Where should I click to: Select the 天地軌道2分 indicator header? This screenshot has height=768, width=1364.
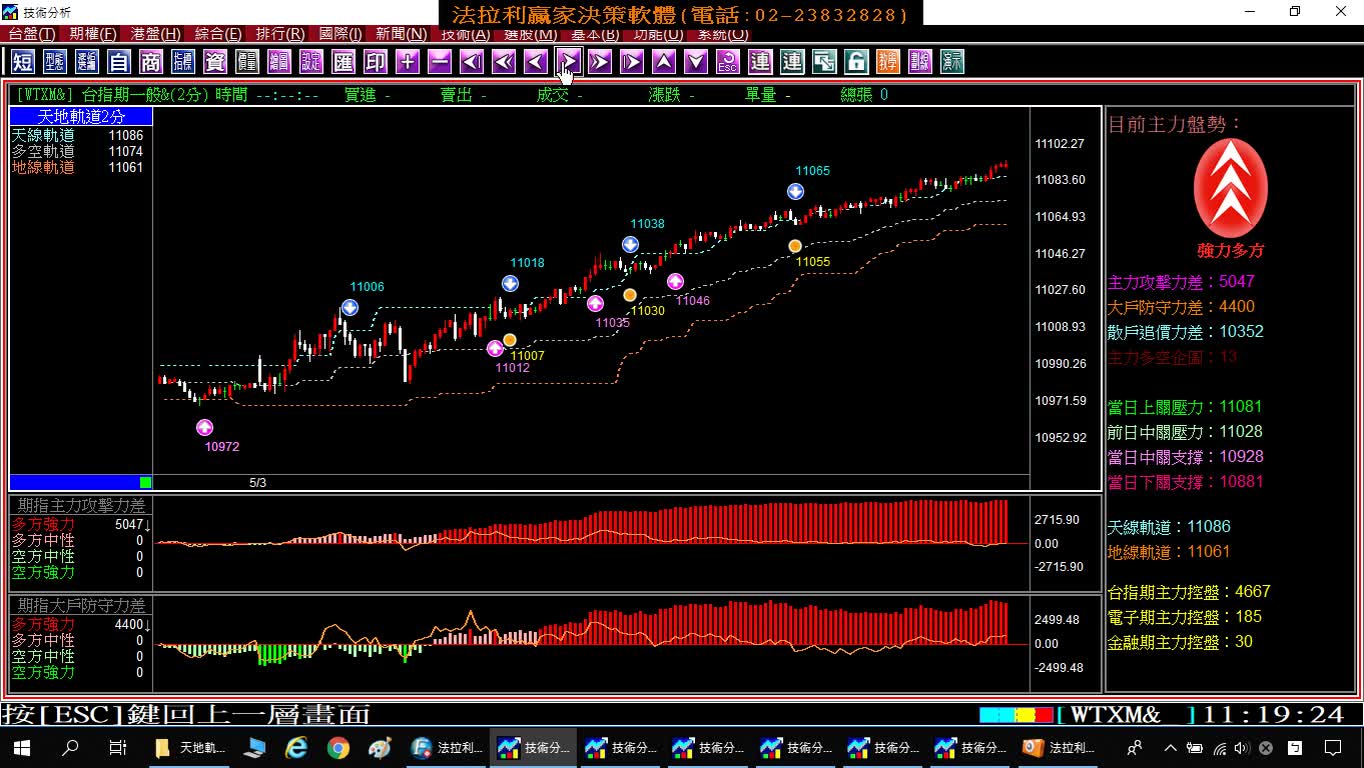81,117
